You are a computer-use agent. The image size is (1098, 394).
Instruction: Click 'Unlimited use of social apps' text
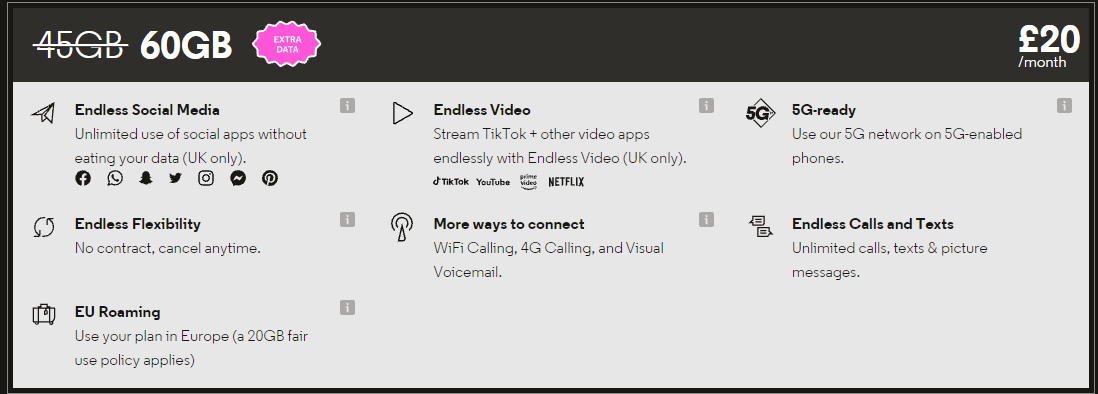click(x=190, y=146)
